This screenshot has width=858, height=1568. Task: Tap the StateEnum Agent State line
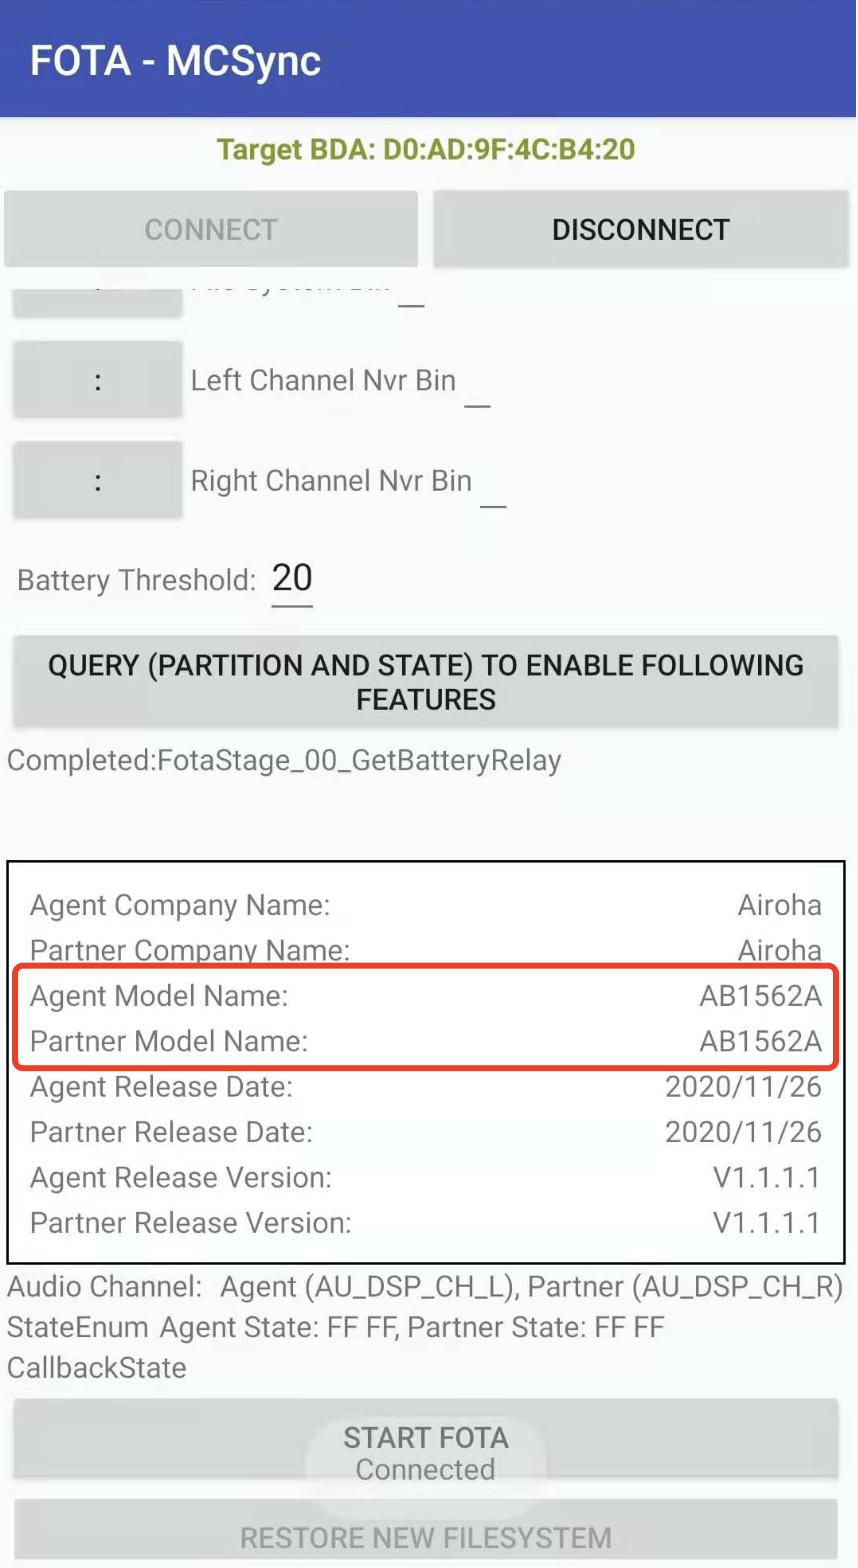click(336, 1328)
